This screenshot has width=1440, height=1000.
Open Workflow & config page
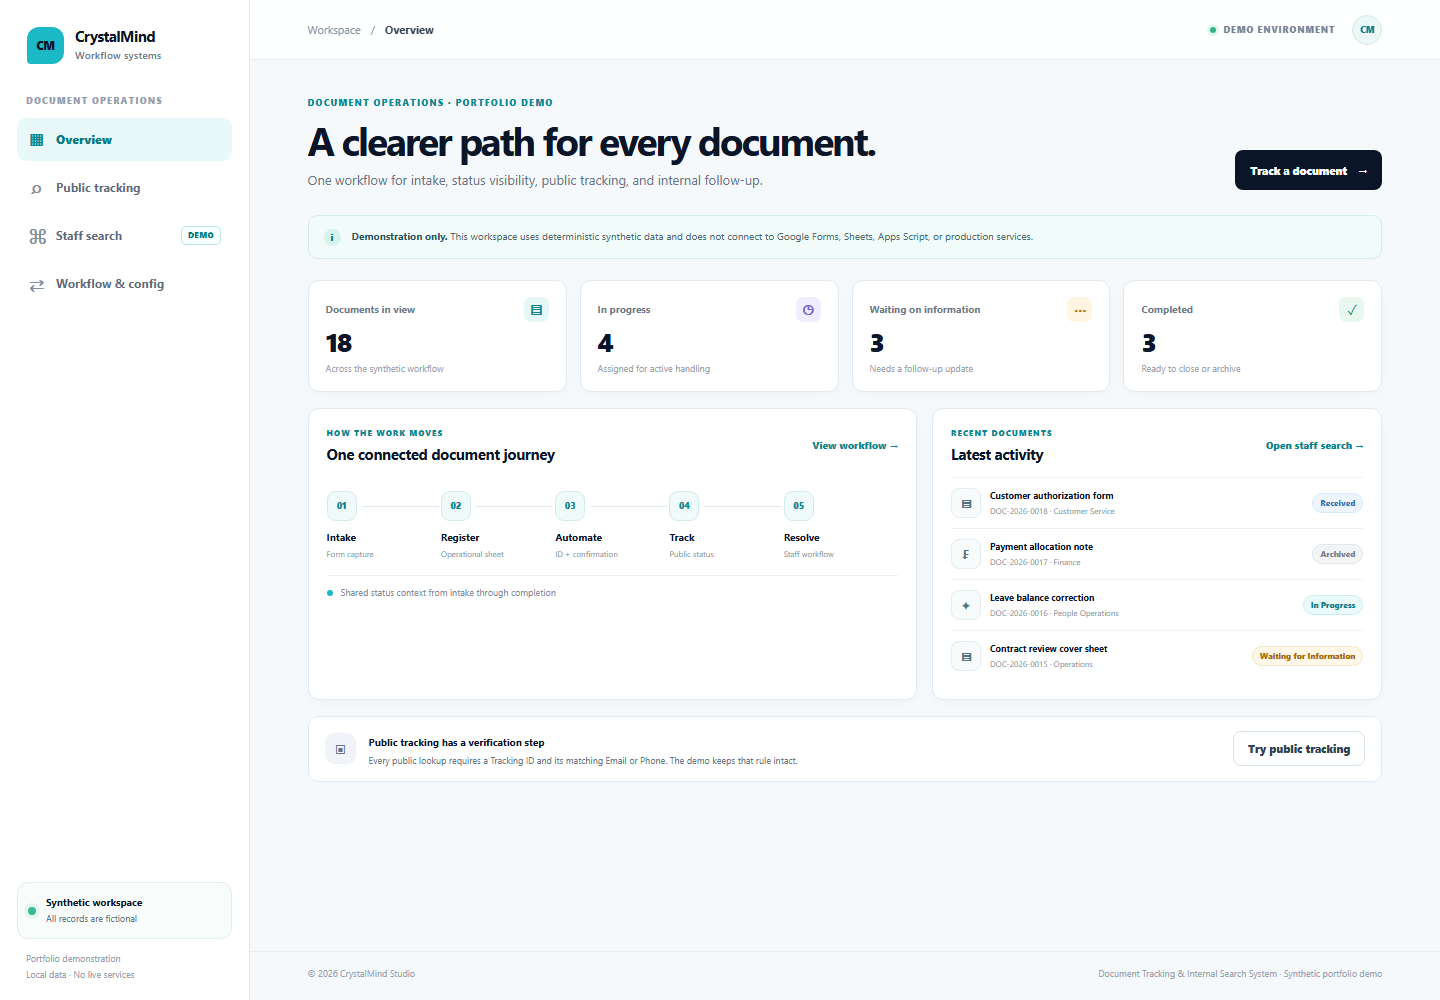pyautogui.click(x=124, y=284)
